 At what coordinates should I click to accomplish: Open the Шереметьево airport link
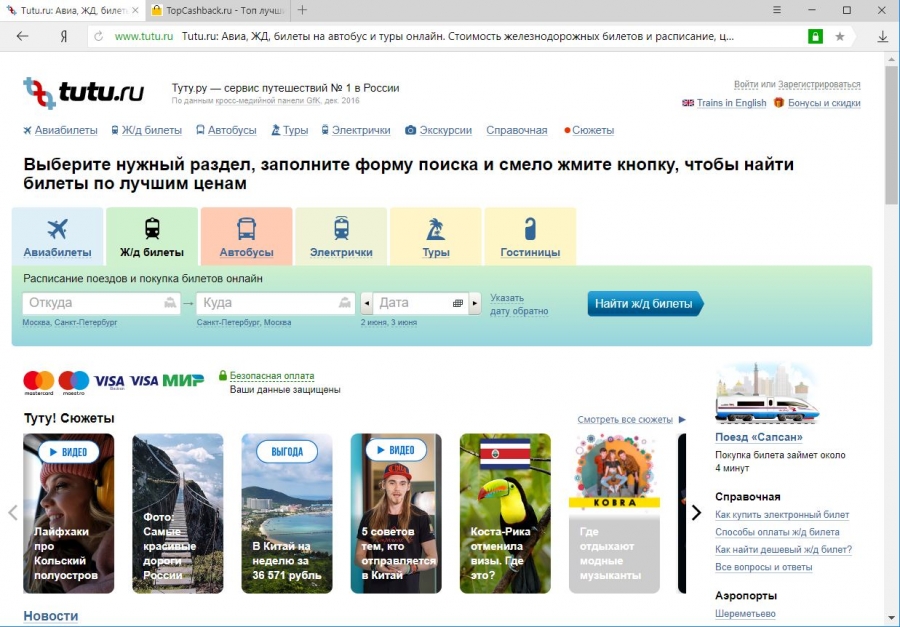745,614
